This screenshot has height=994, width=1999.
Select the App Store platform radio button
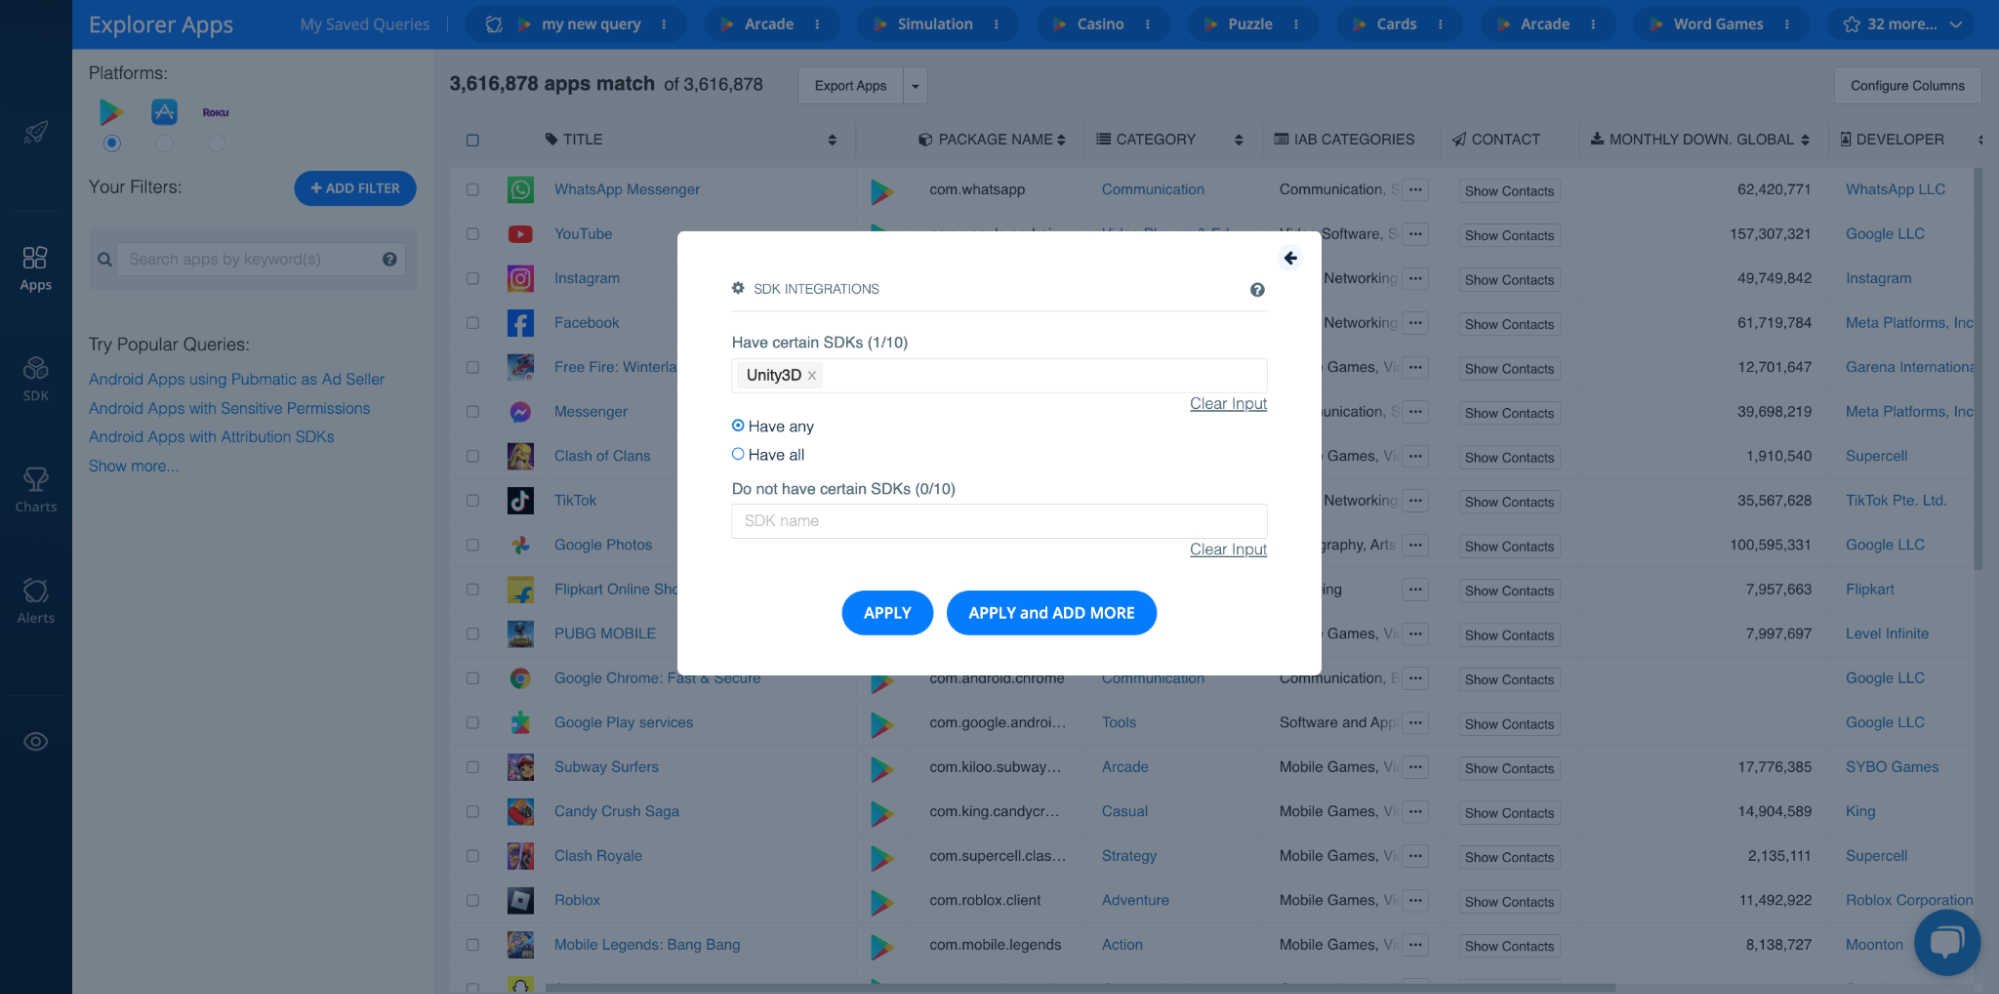tap(164, 144)
